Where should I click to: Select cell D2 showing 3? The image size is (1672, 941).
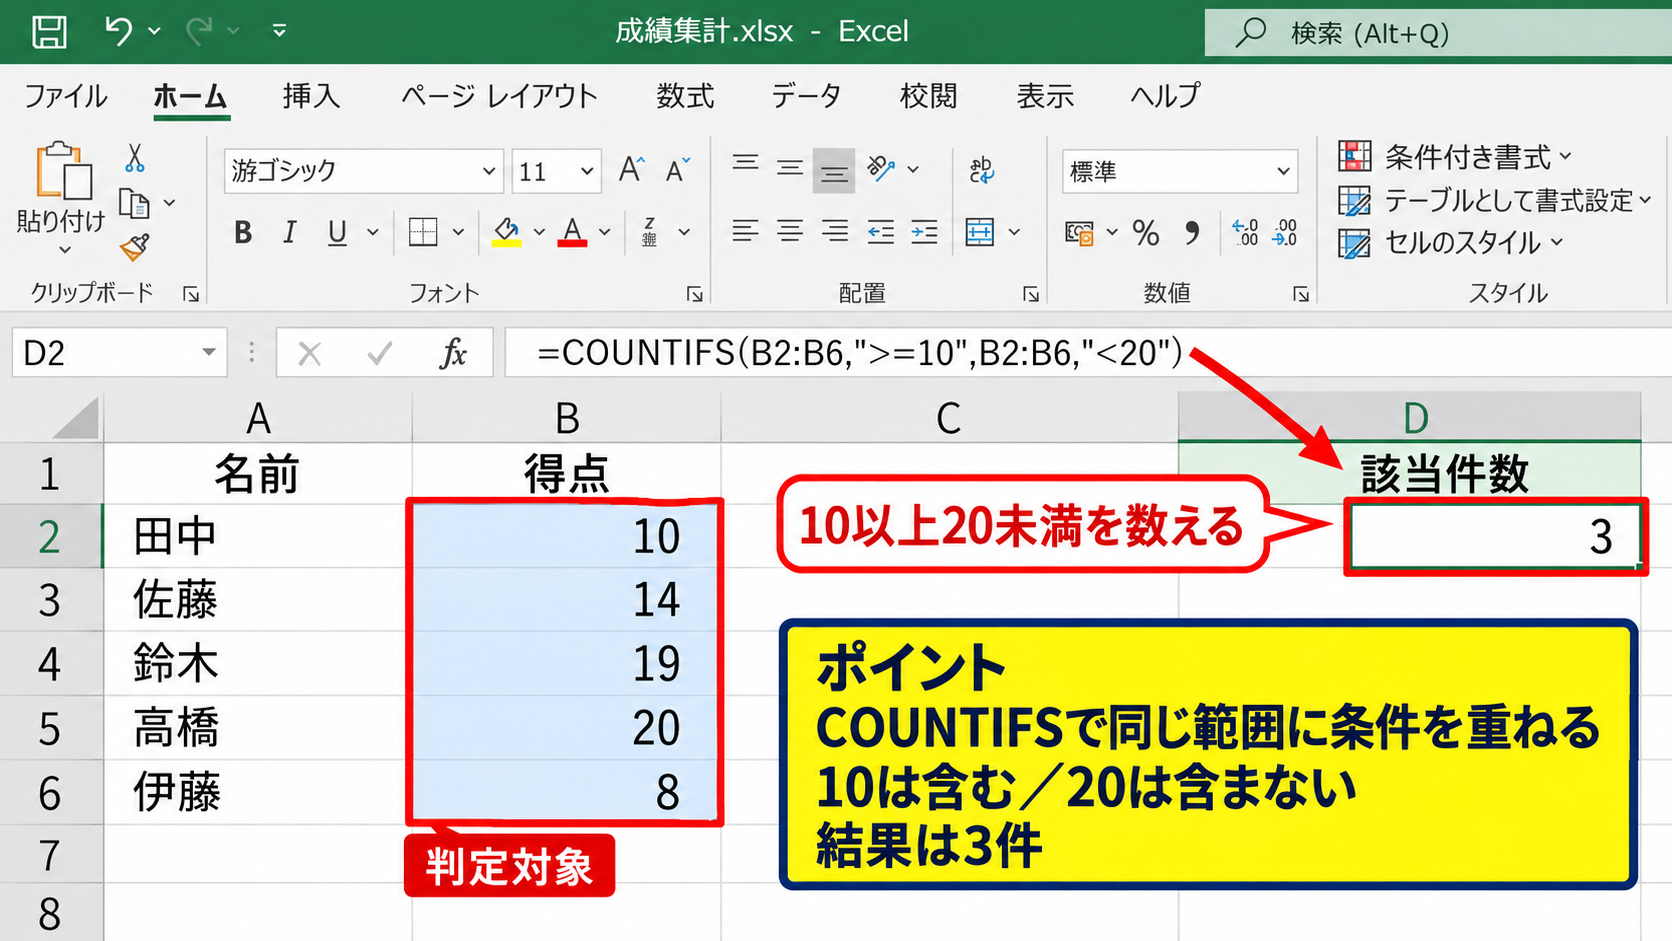[1495, 536]
